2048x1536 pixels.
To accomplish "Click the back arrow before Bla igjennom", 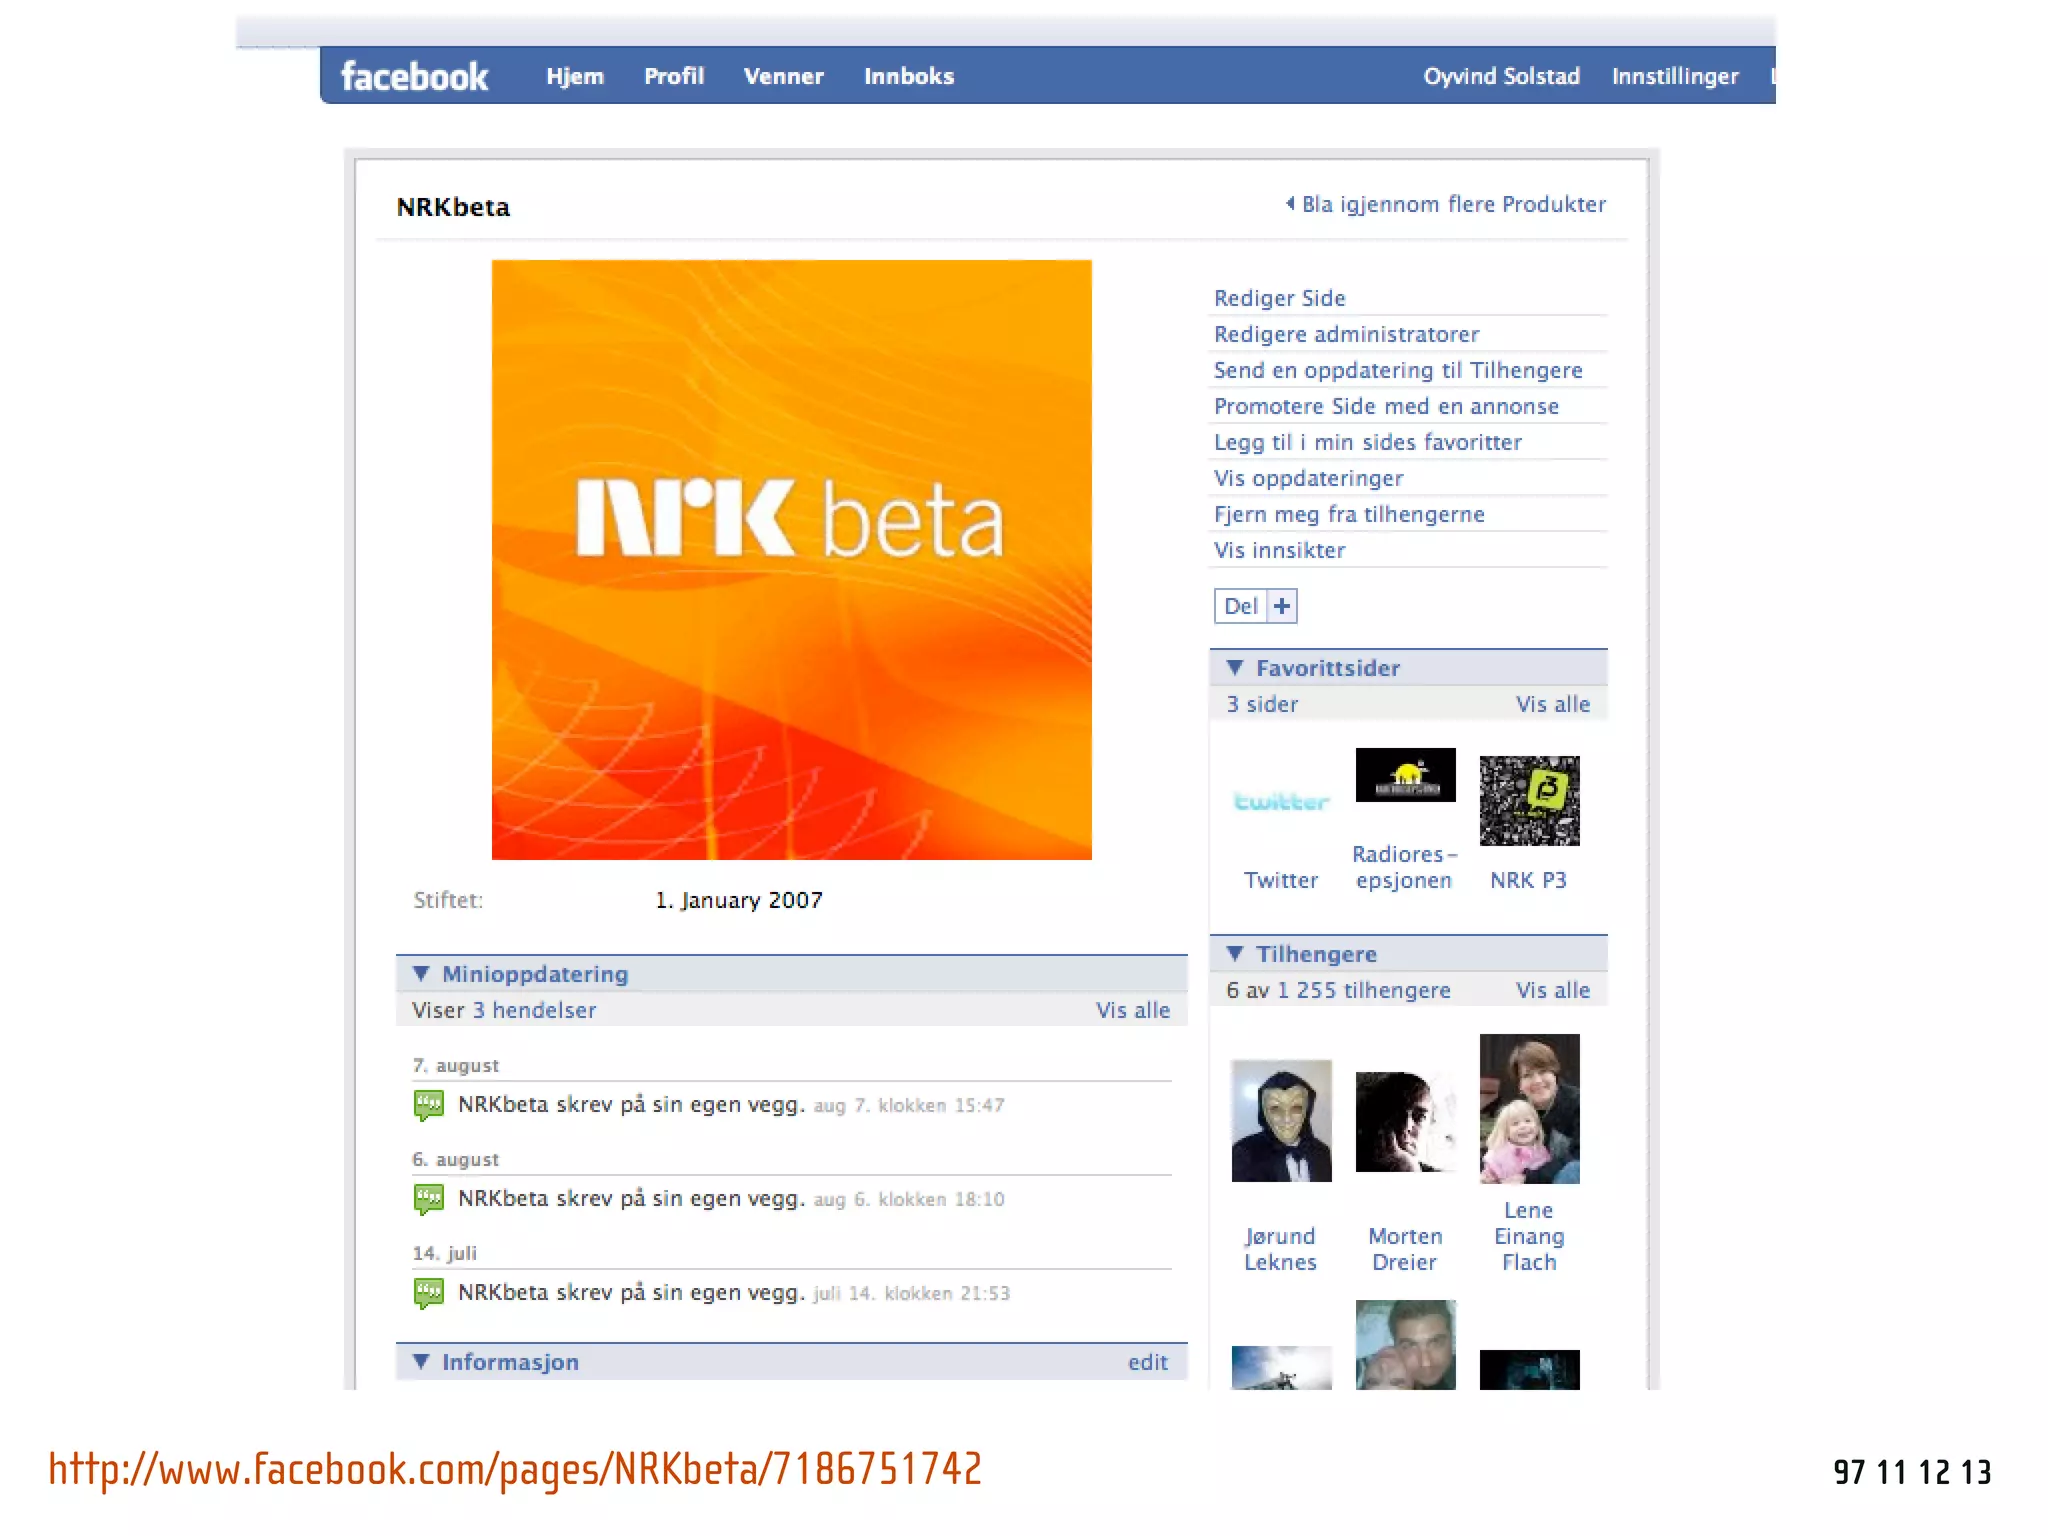I will [x=1290, y=203].
